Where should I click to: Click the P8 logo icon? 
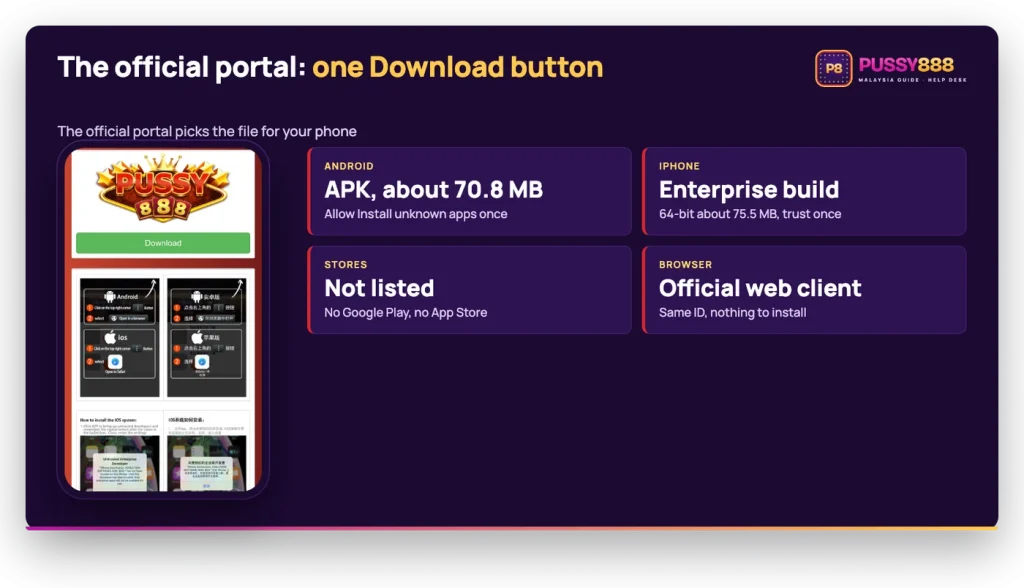[833, 68]
